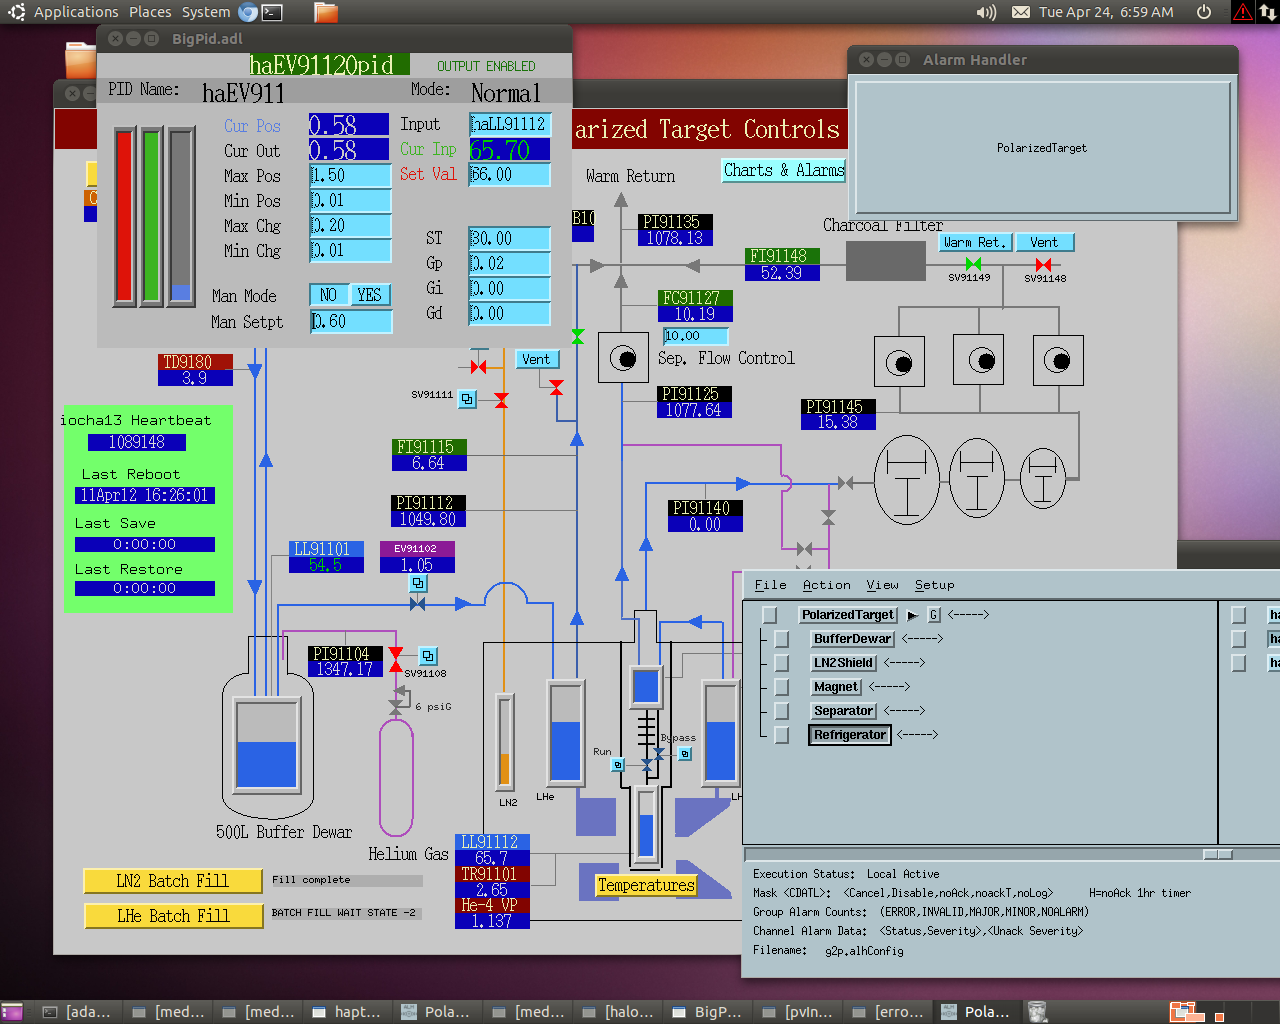Viewport: 1280px width, 1024px height.
Task: Click the 6 psiG relief valve symbol
Action: 398,706
